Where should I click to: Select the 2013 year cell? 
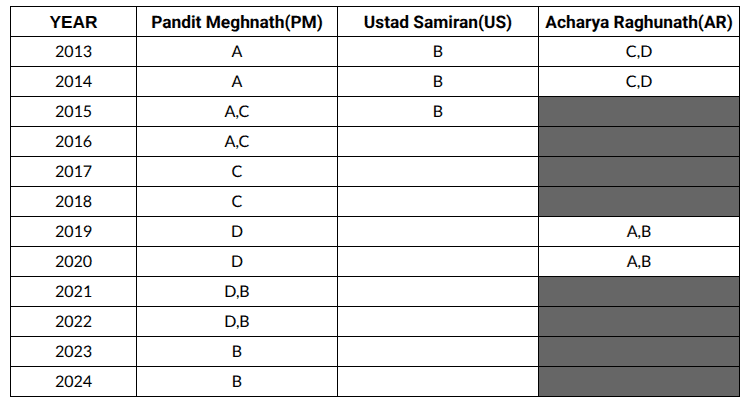click(73, 52)
